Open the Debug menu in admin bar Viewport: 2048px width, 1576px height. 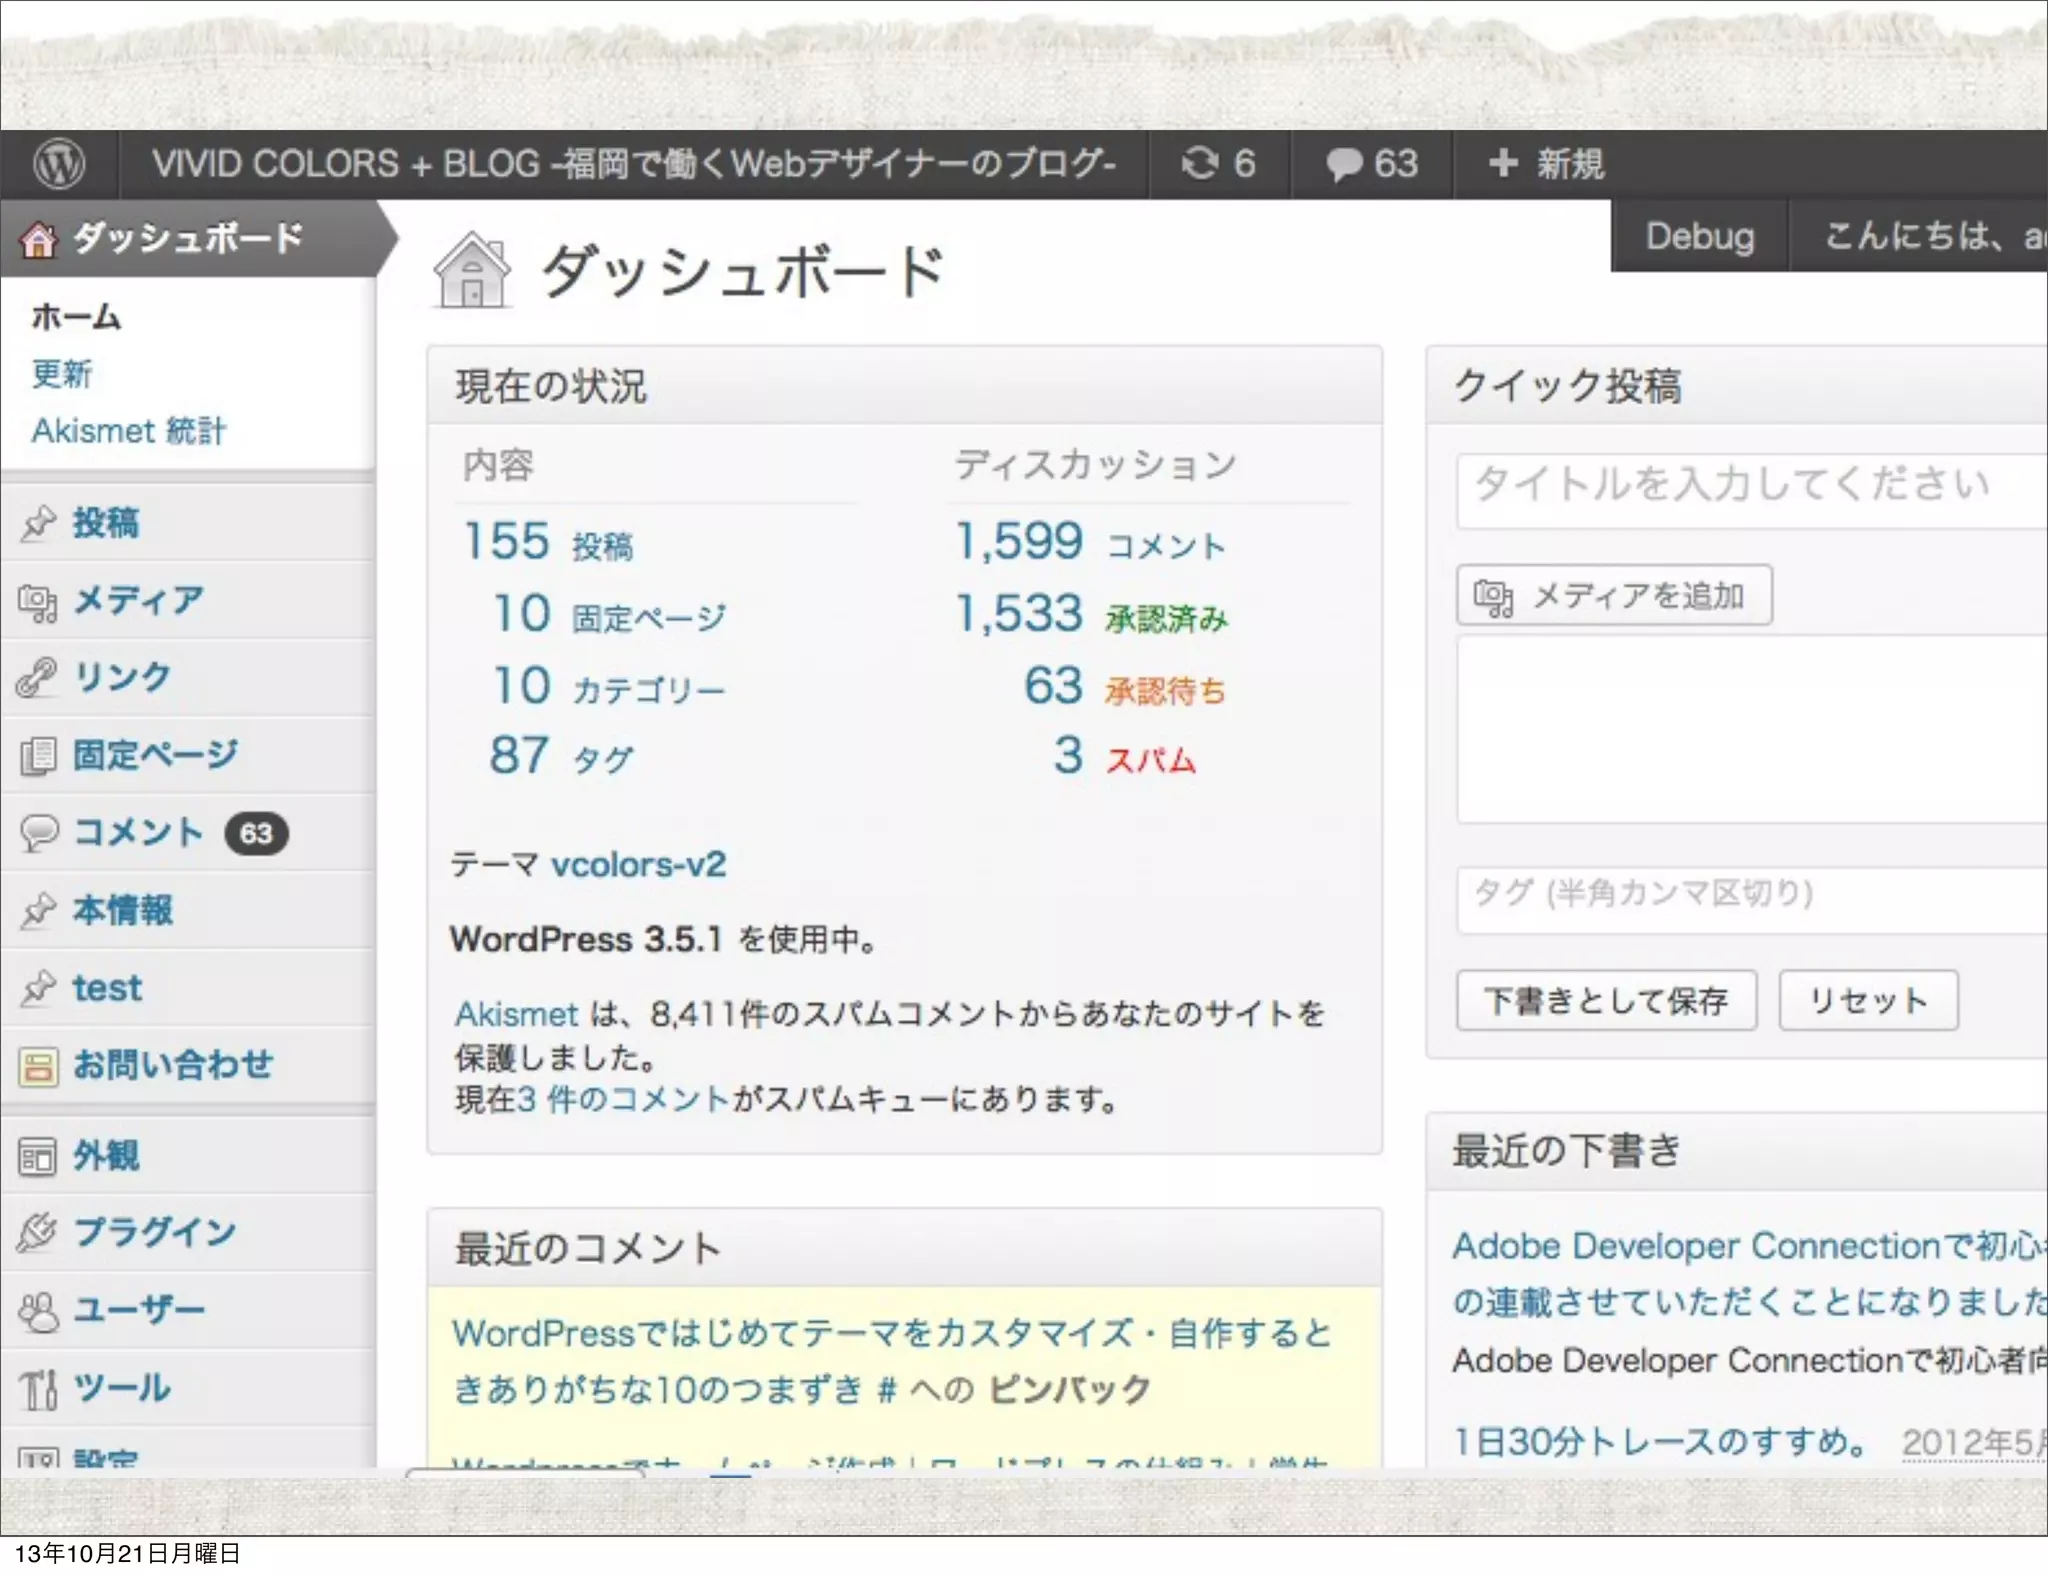[1699, 237]
